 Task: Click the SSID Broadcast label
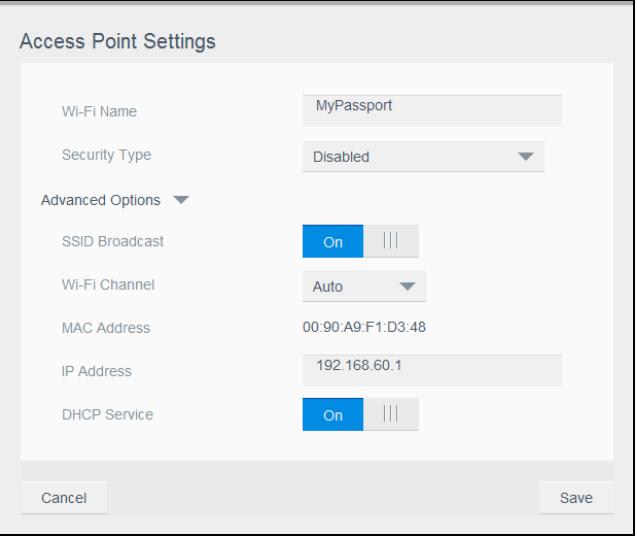click(x=113, y=241)
